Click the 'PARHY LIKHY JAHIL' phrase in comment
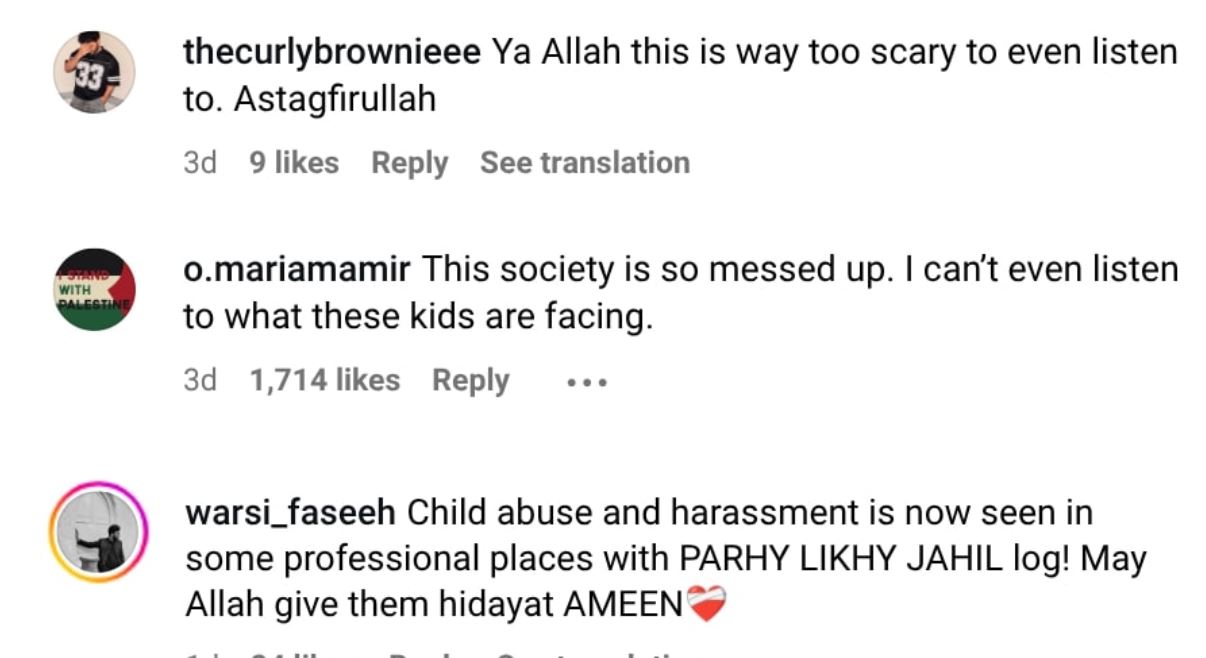The width and height of the screenshot is (1206, 658). pos(841,560)
